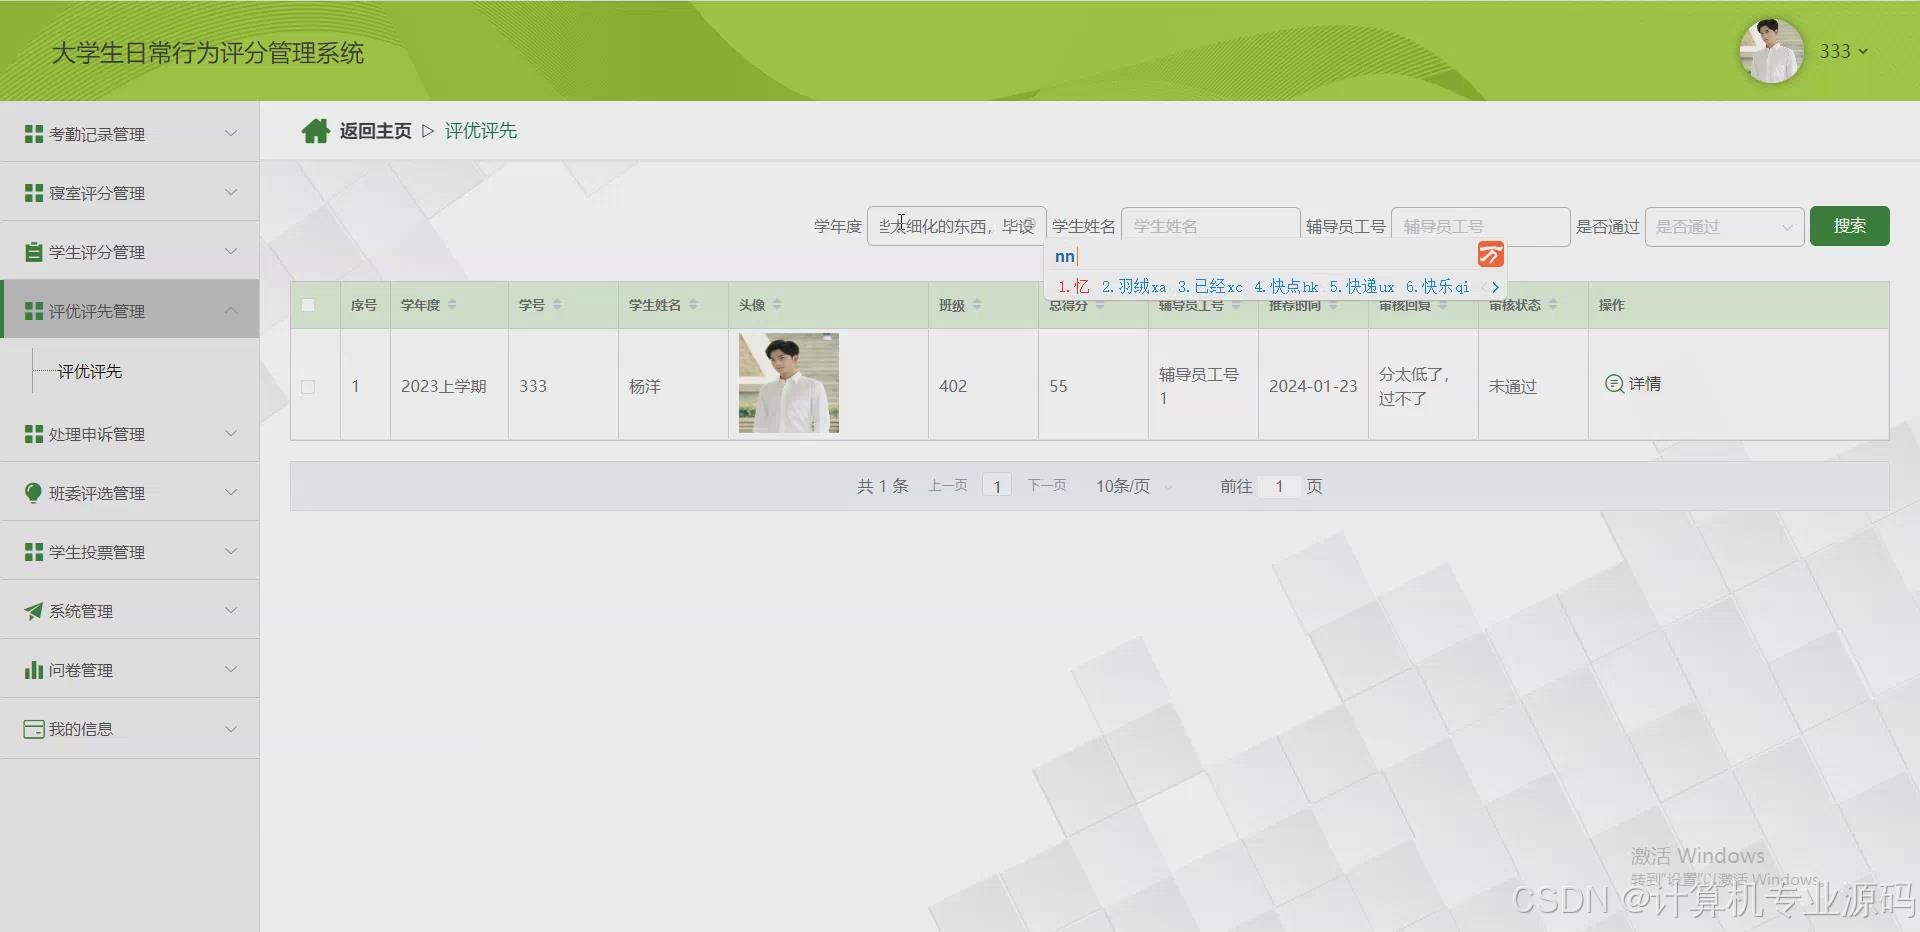Image resolution: width=1920 pixels, height=932 pixels.
Task: Go to 上一页 in pagination
Action: point(947,486)
